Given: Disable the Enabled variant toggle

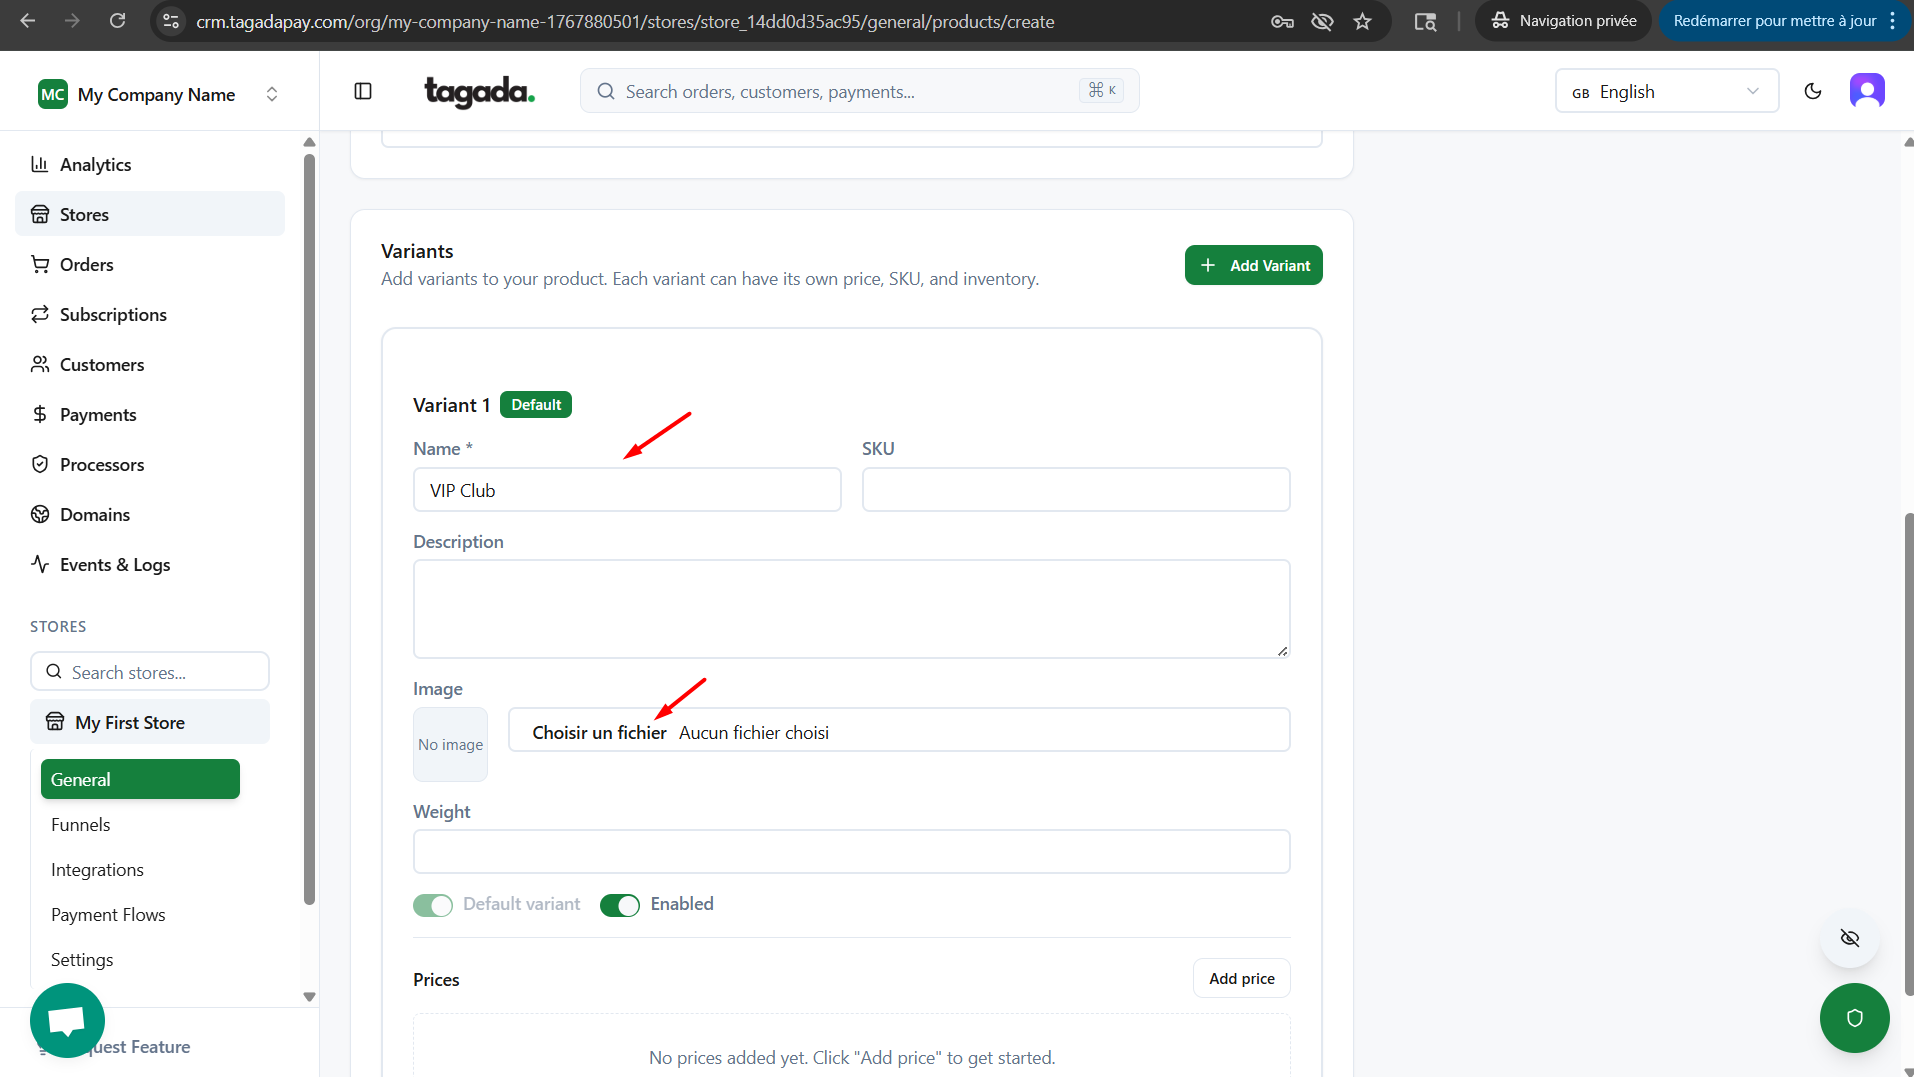Looking at the screenshot, I should 620,905.
